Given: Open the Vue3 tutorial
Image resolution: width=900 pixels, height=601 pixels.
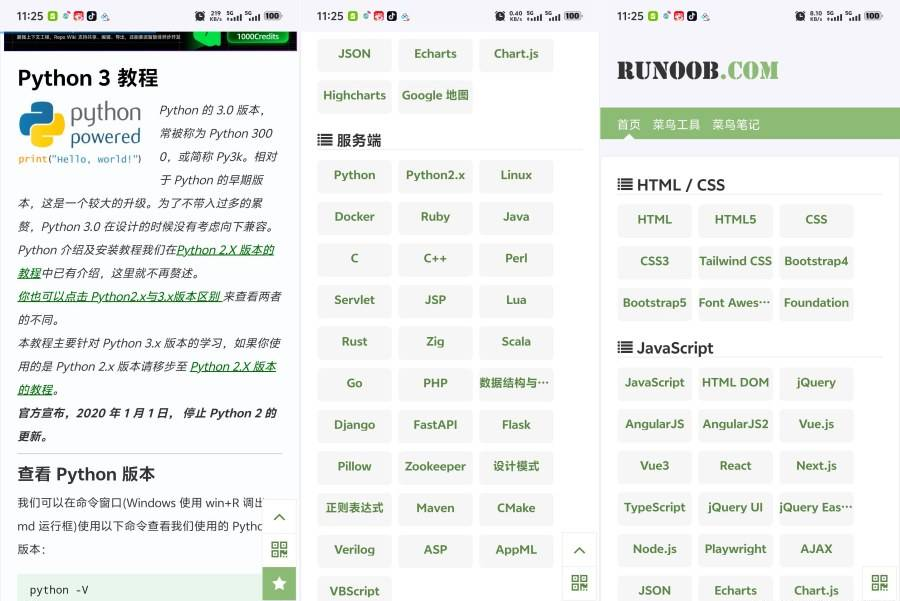Looking at the screenshot, I should 654,466.
